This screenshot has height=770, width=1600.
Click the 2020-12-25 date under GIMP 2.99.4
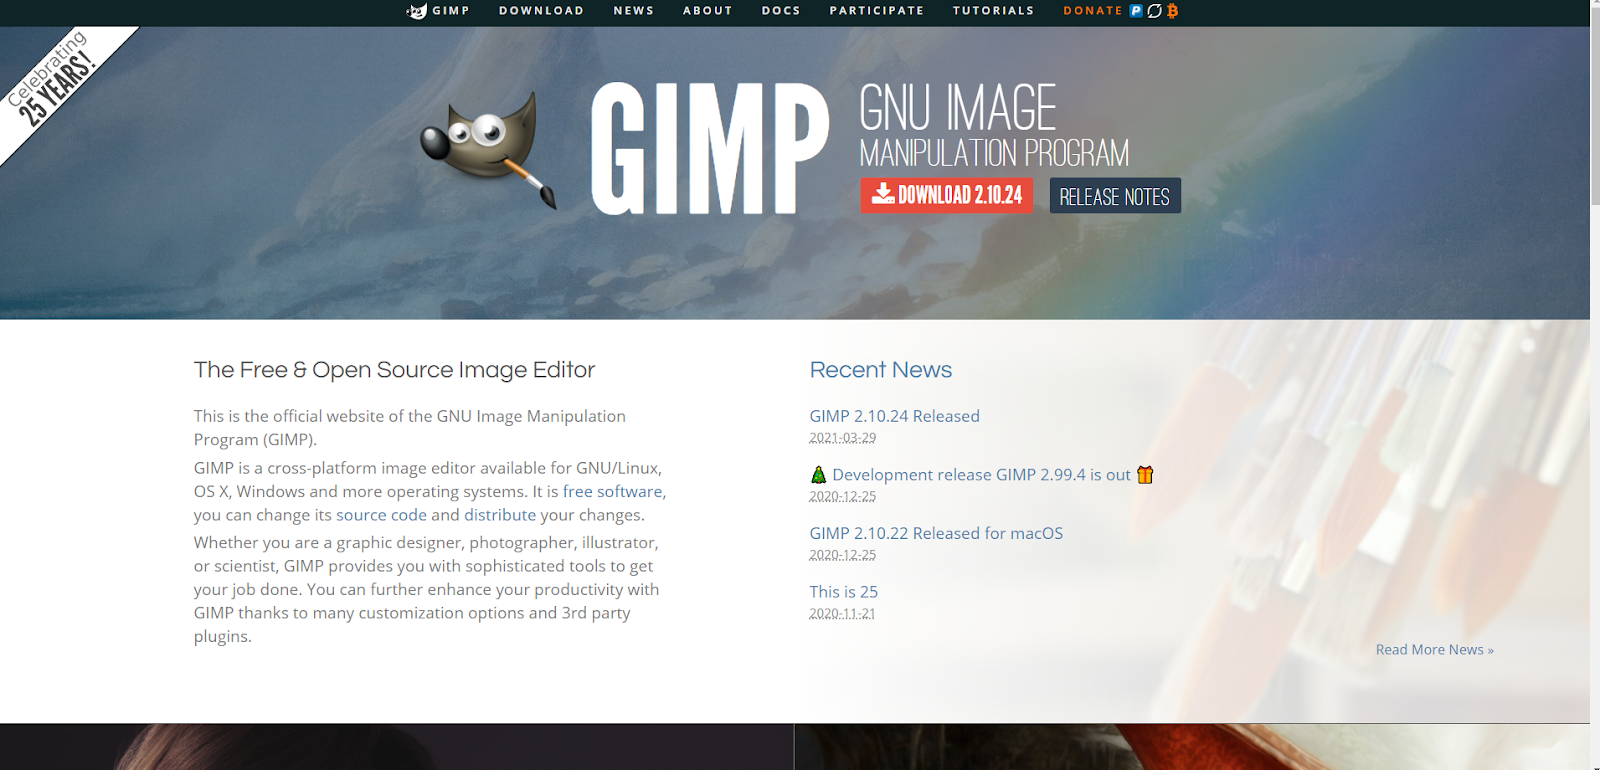842,497
